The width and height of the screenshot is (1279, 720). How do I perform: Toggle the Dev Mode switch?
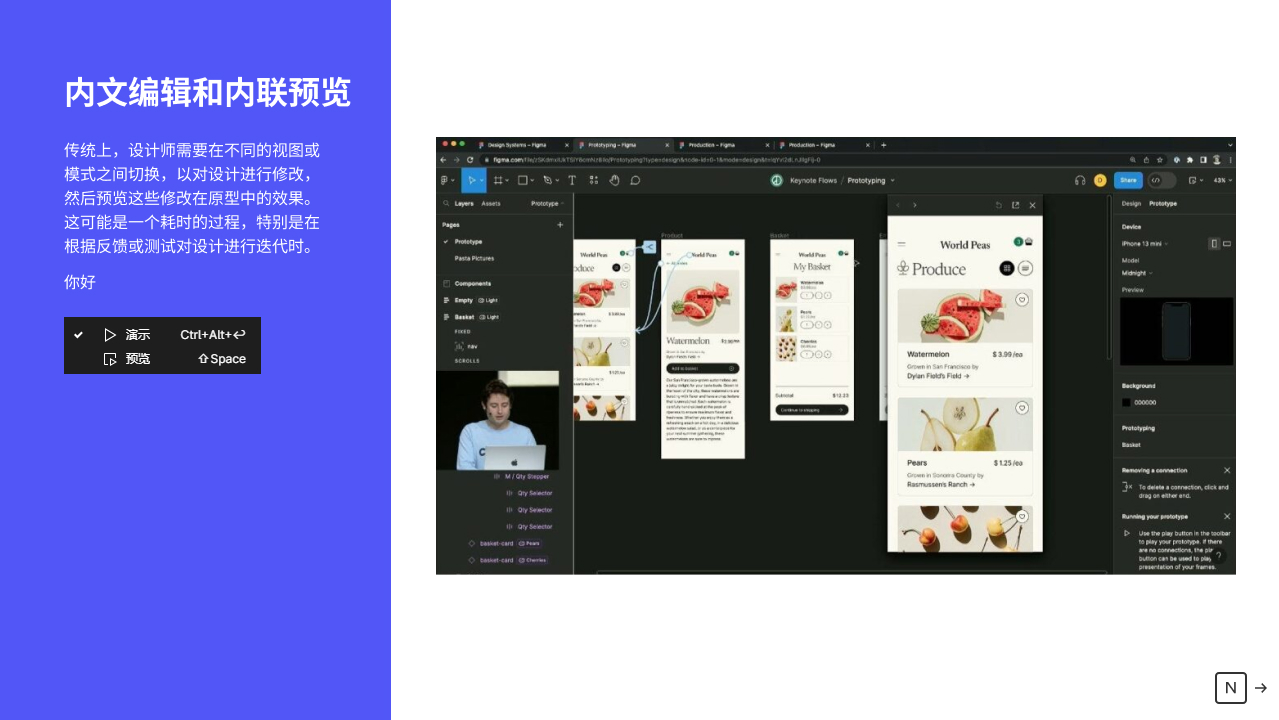click(x=1161, y=180)
